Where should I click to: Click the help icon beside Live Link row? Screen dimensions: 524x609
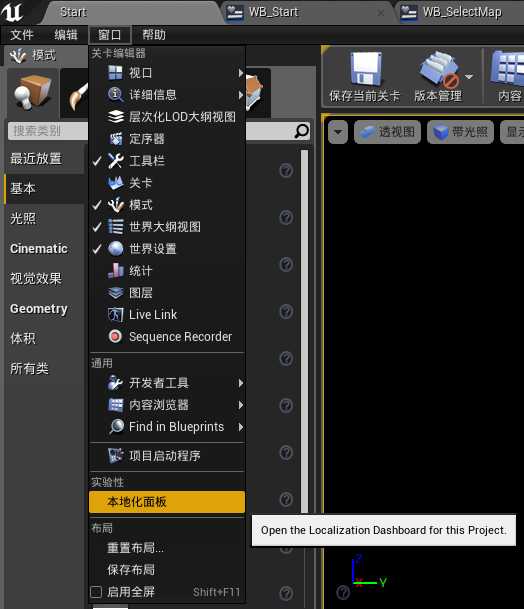(x=286, y=311)
